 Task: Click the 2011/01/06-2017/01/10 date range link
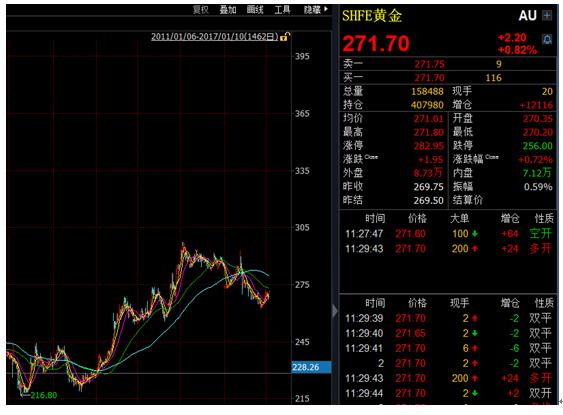tap(214, 37)
